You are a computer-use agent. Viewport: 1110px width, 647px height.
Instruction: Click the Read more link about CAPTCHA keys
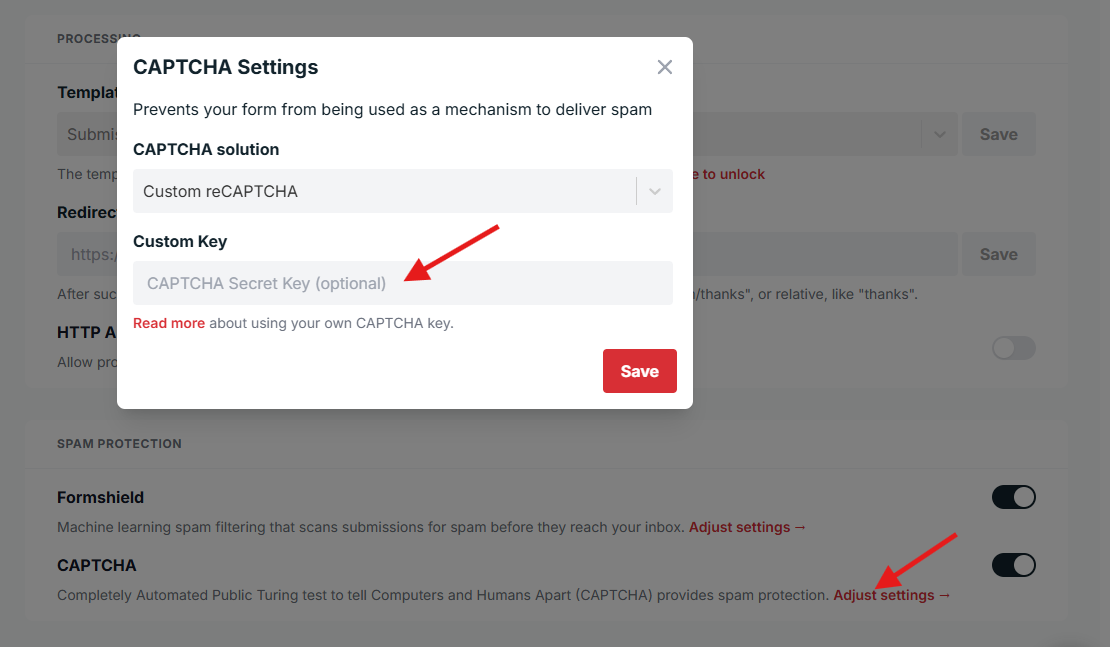tap(169, 322)
